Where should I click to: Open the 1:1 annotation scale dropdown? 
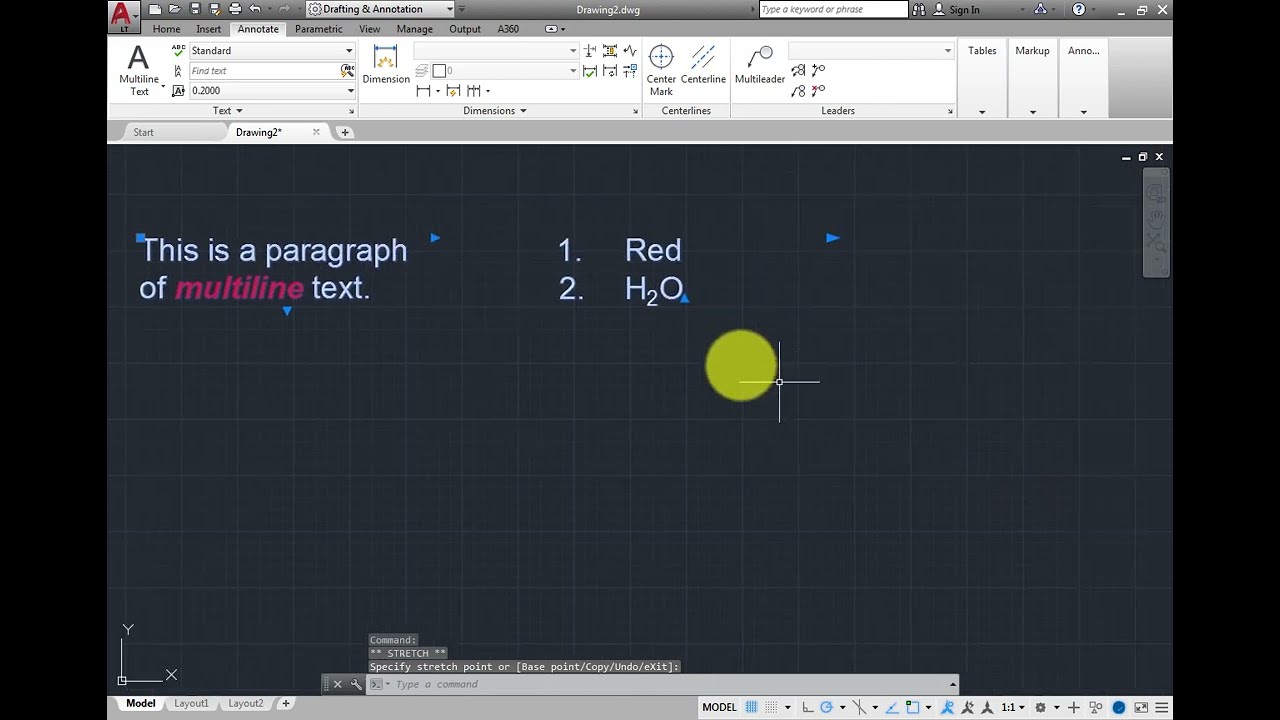tap(1013, 707)
